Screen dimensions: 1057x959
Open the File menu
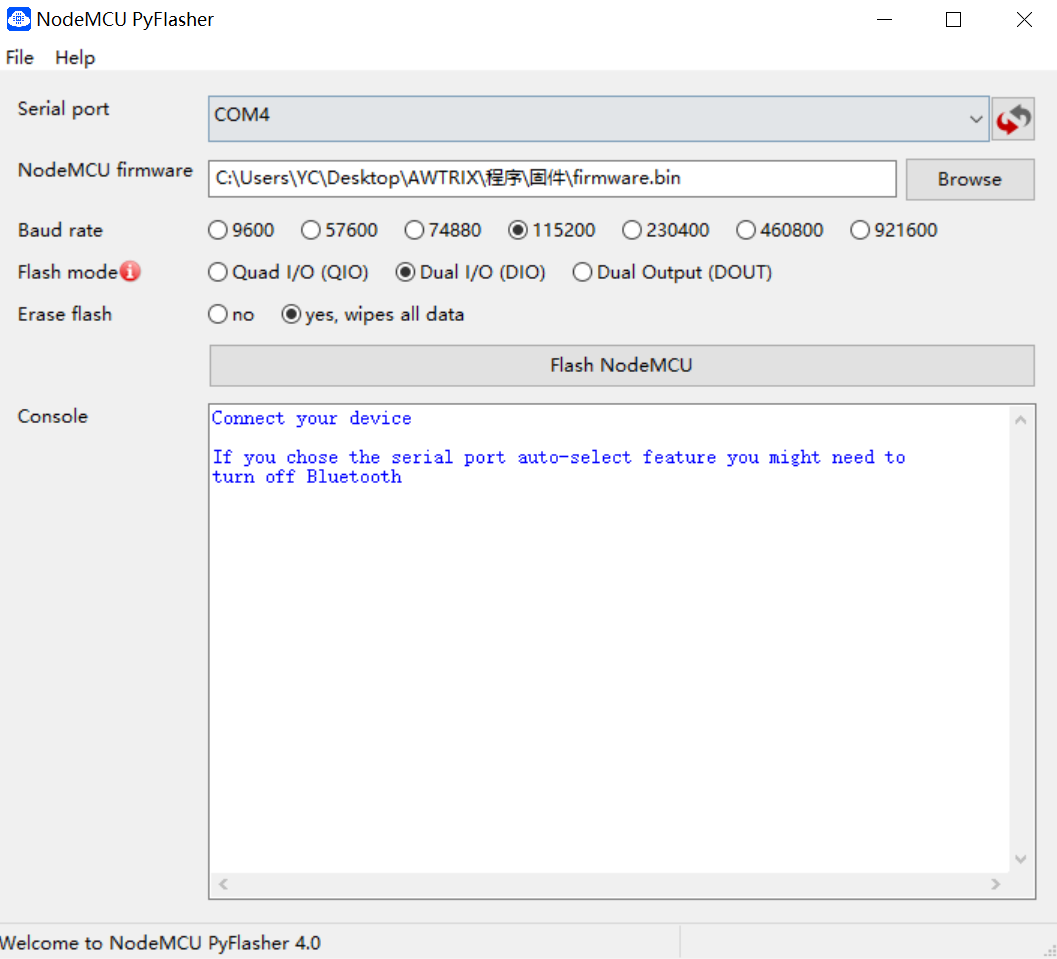pyautogui.click(x=20, y=58)
